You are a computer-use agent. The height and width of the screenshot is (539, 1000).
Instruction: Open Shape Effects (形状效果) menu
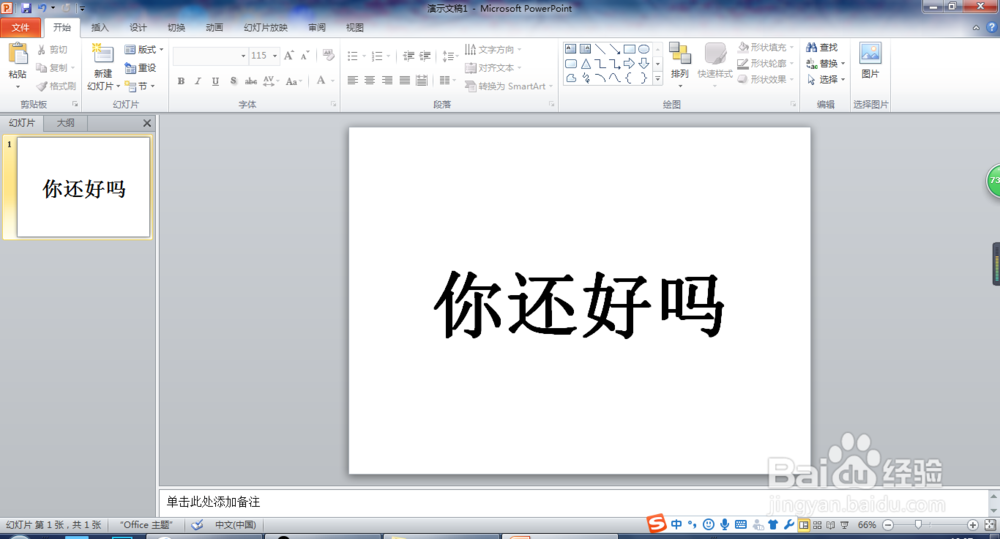766,79
